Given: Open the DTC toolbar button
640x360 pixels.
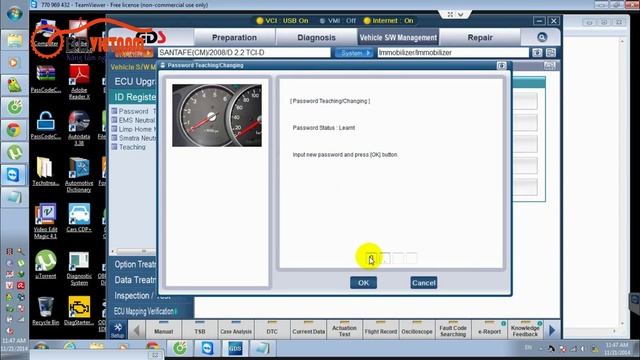Looking at the screenshot, I should [x=272, y=330].
